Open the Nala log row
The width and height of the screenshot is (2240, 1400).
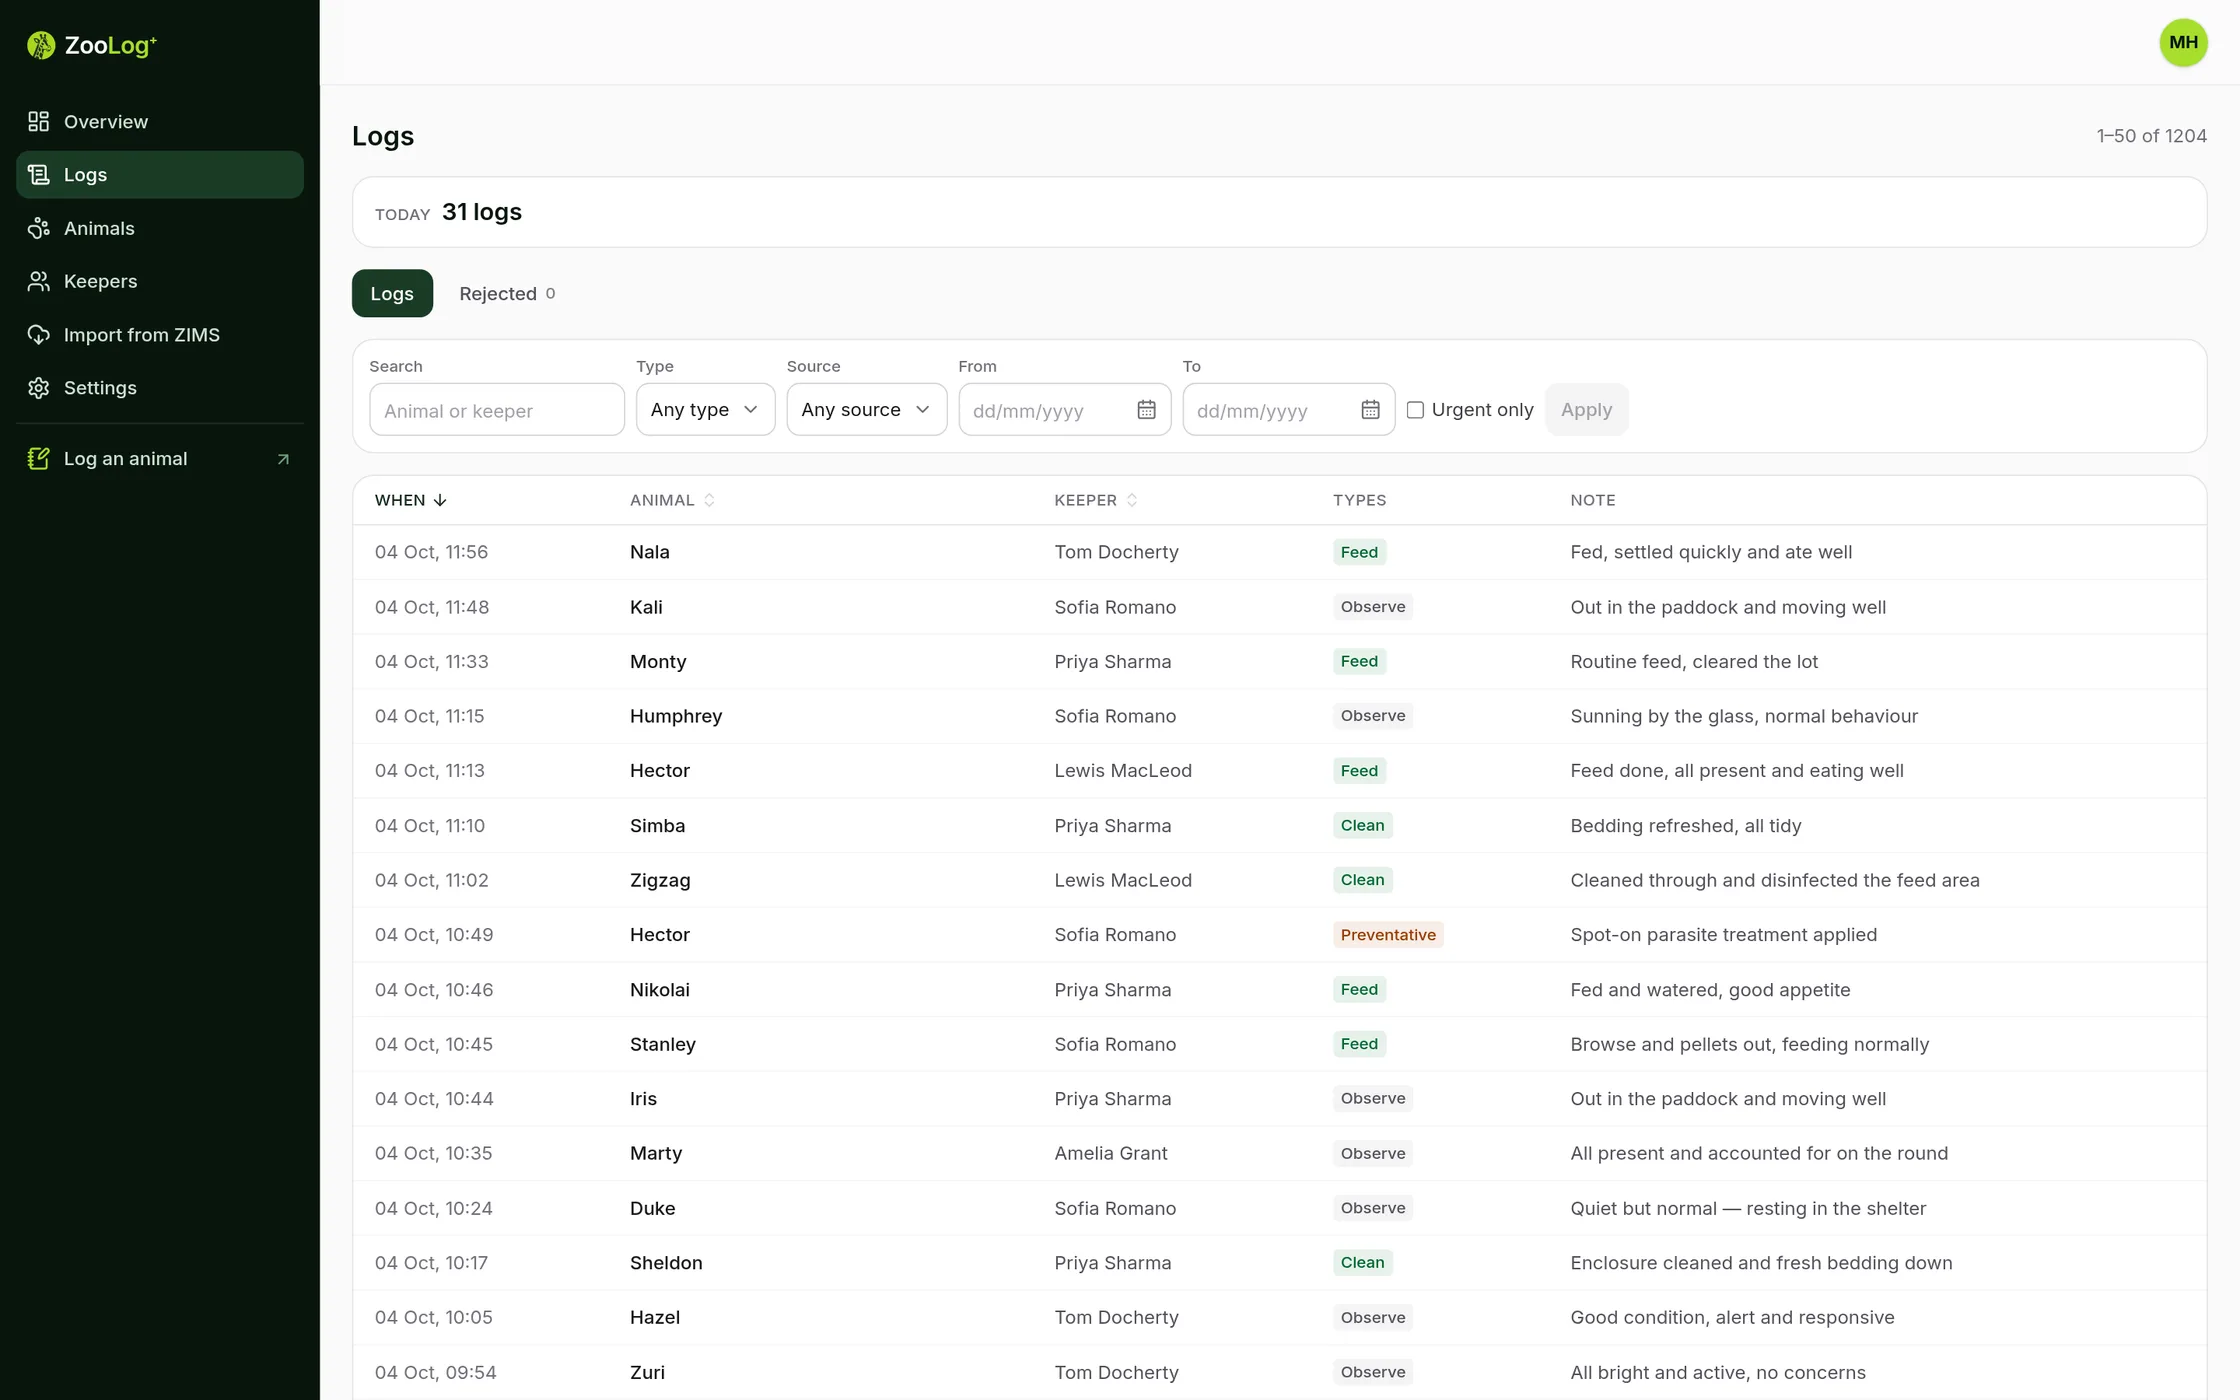pyautogui.click(x=1279, y=552)
